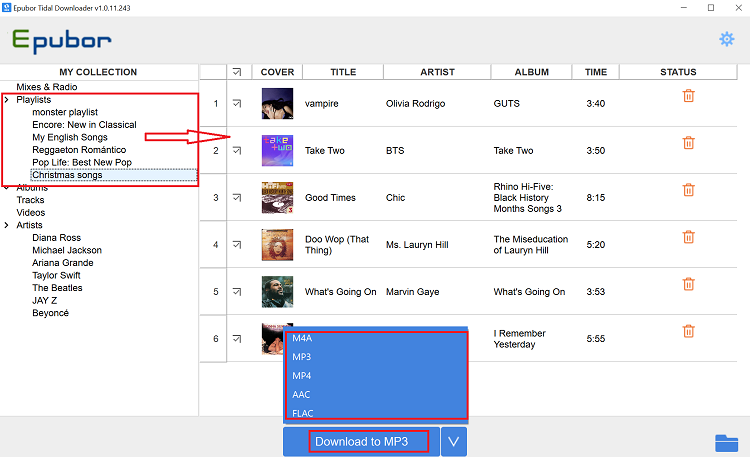Sort by the TITLE column header

(343, 72)
